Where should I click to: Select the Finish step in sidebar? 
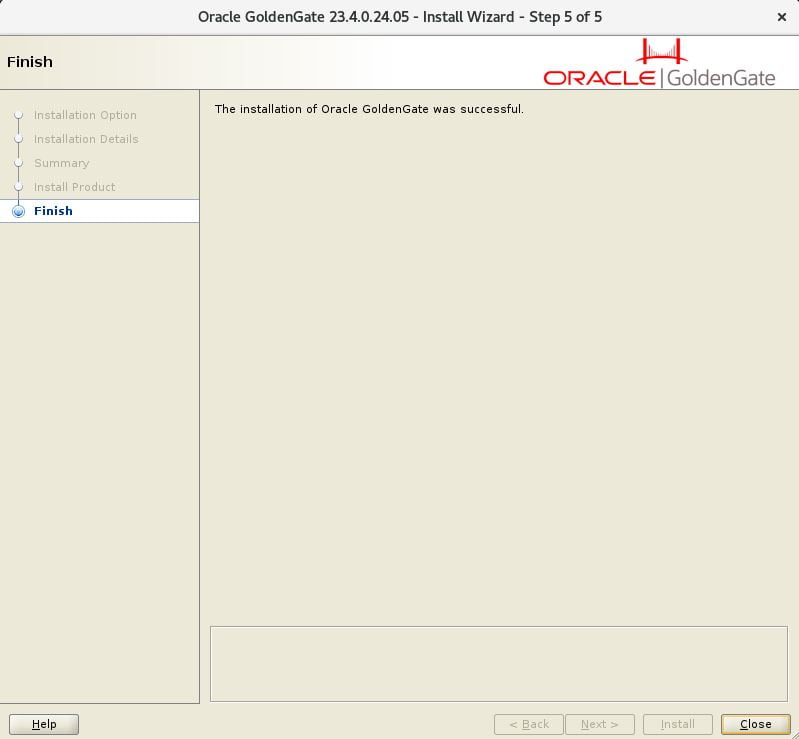point(99,211)
